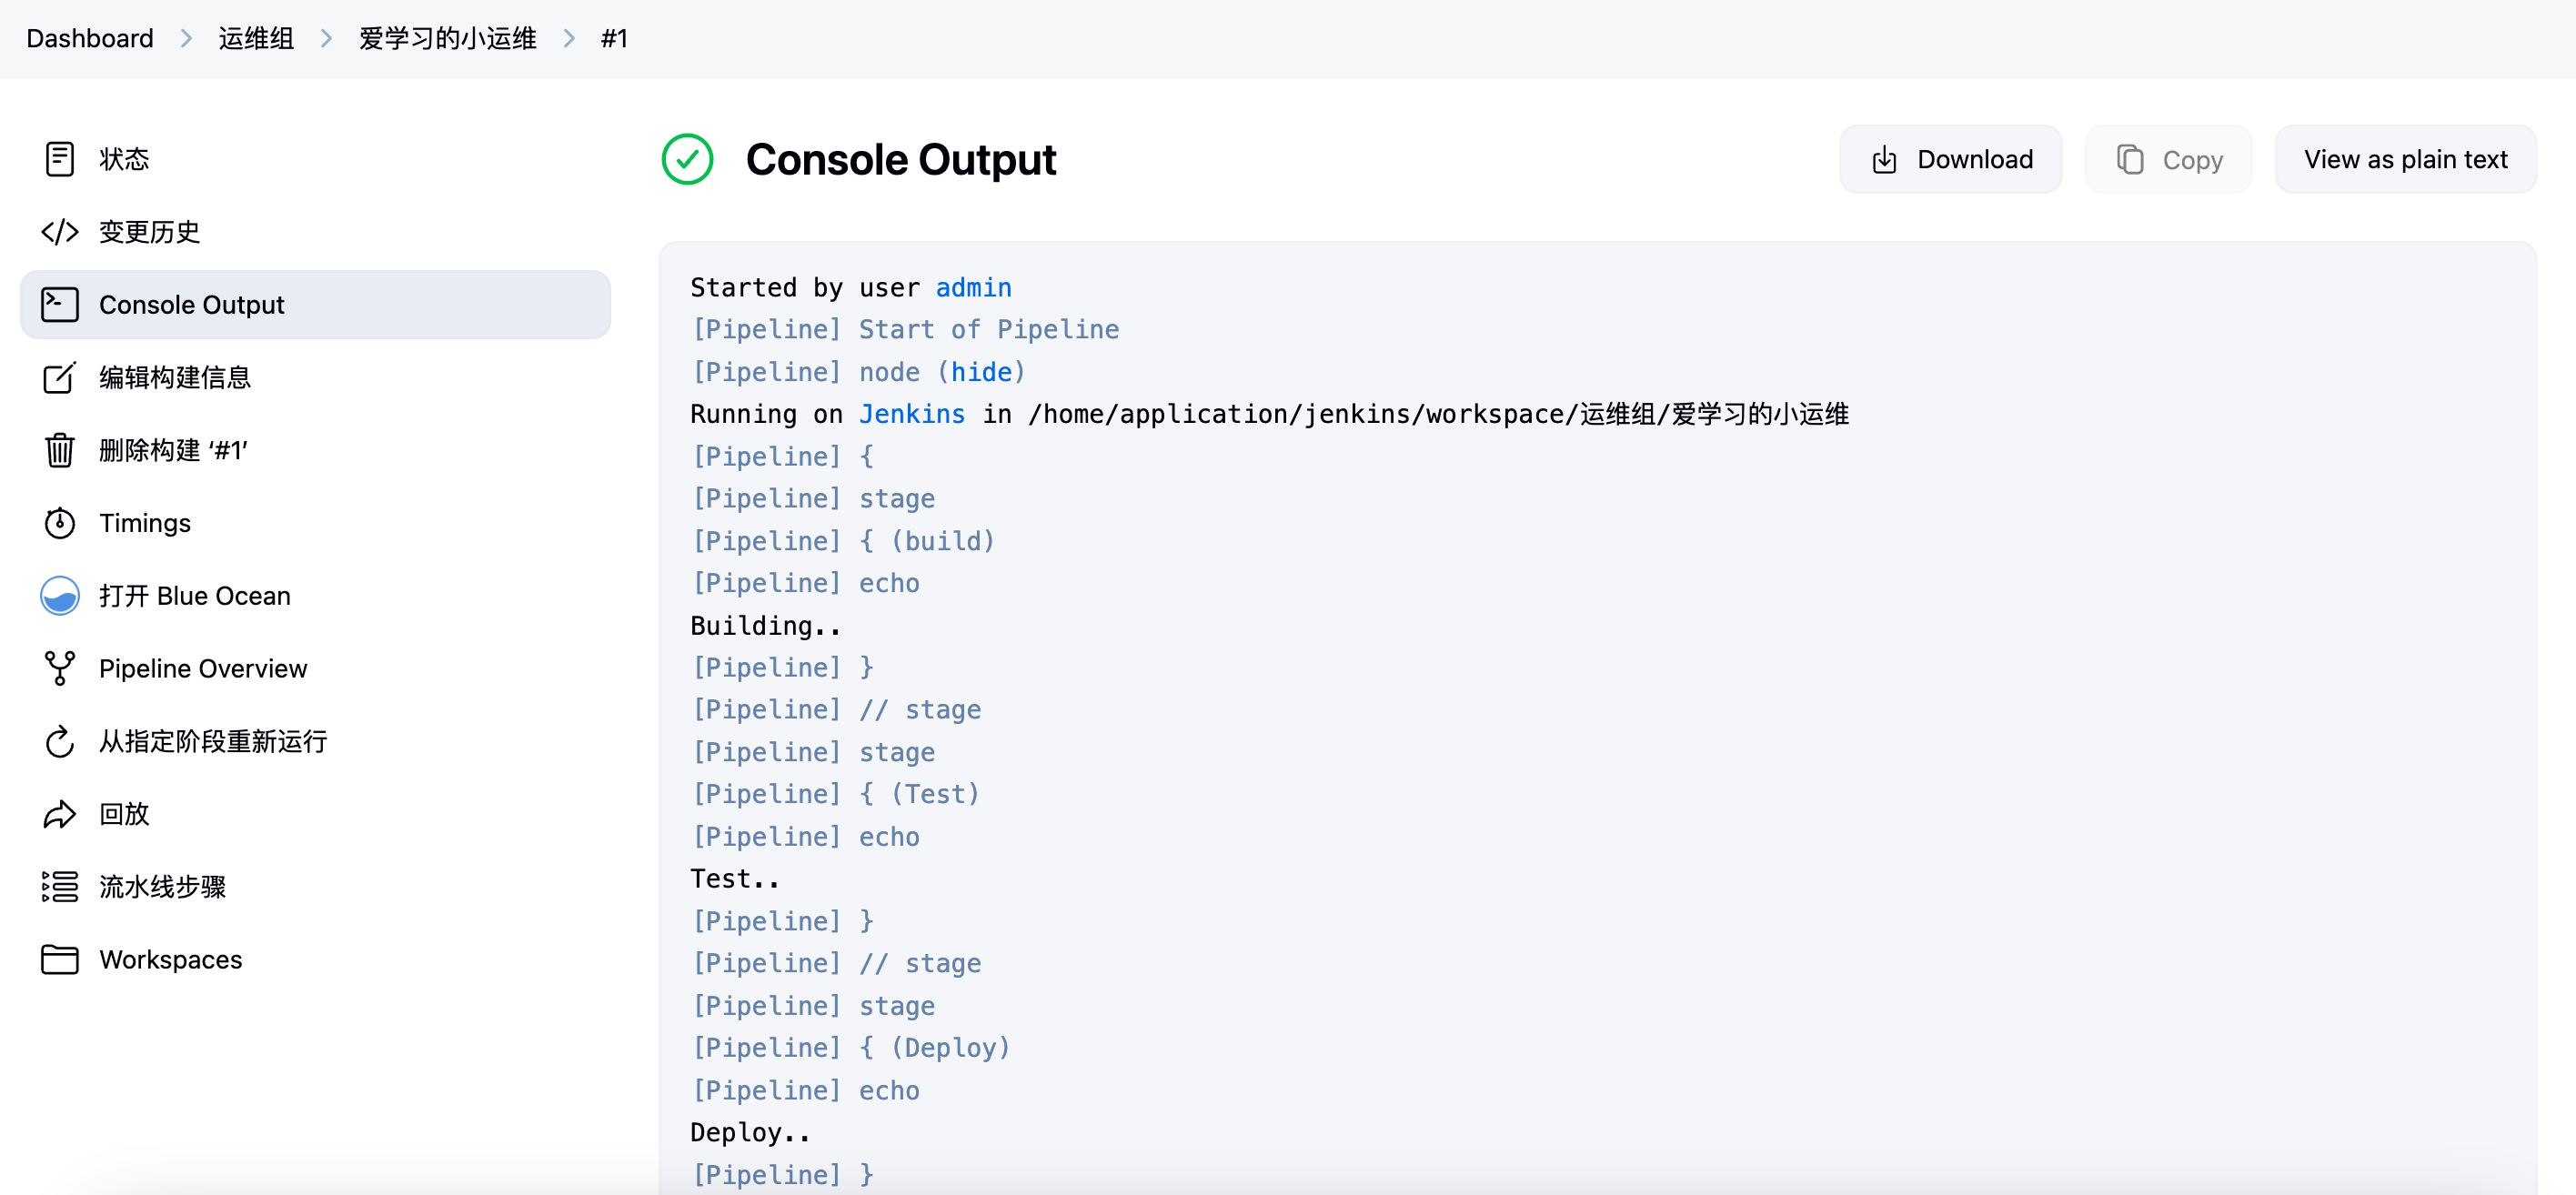This screenshot has height=1195, width=2576.
Task: Open the 流水线步骤 list icon
Action: (60, 887)
